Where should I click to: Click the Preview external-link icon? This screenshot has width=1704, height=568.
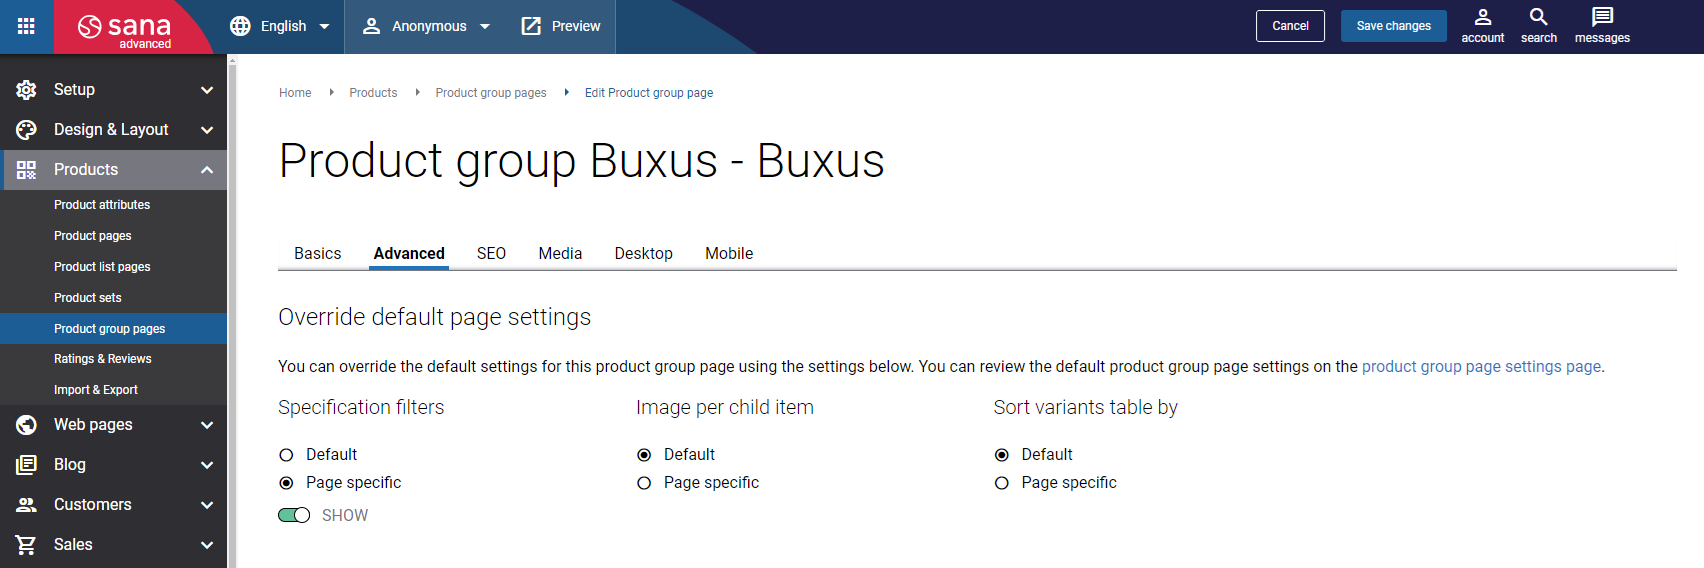[x=531, y=26]
